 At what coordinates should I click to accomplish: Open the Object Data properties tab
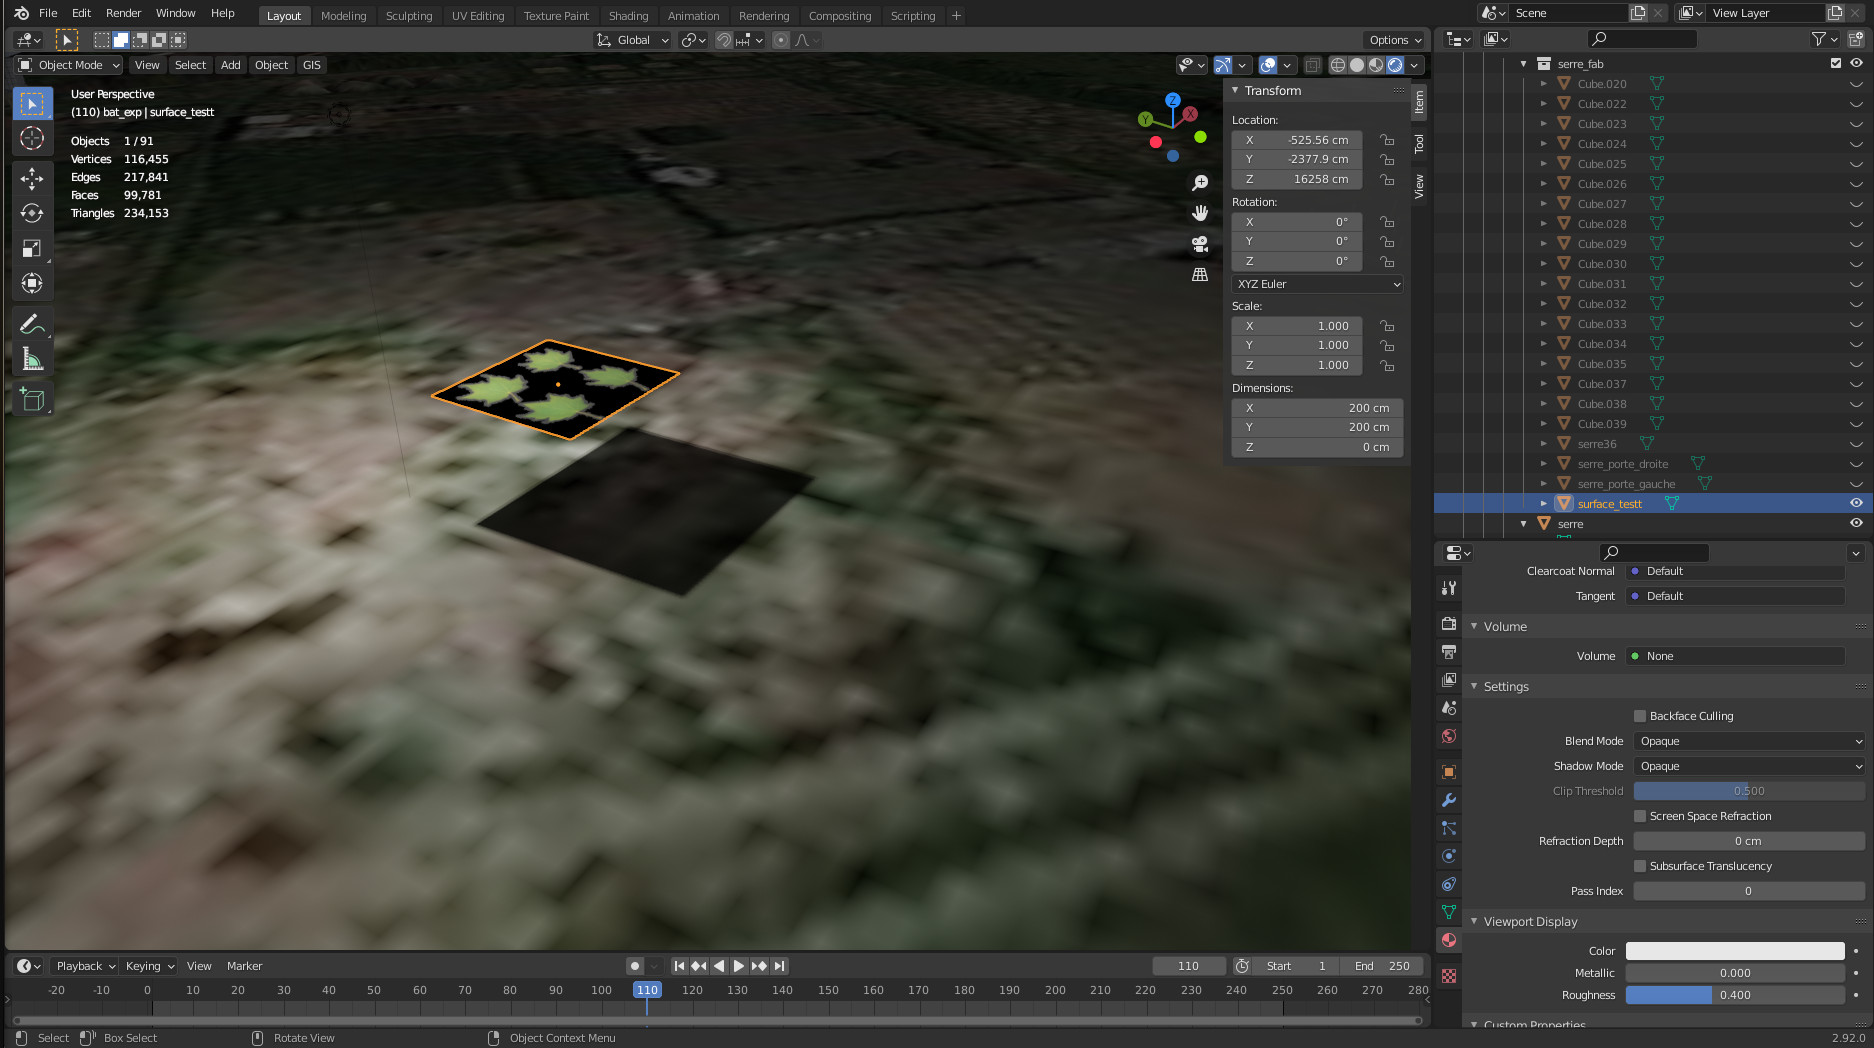coord(1448,912)
